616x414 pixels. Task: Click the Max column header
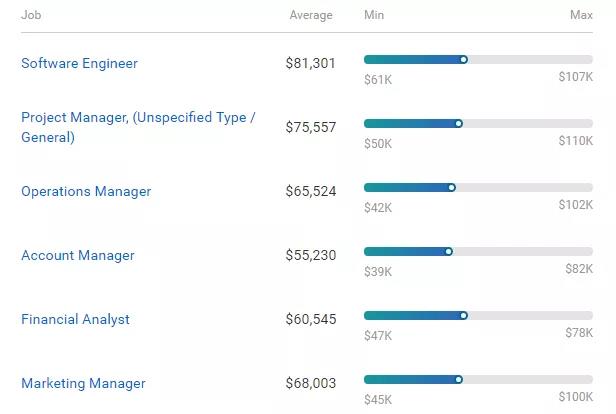click(581, 15)
